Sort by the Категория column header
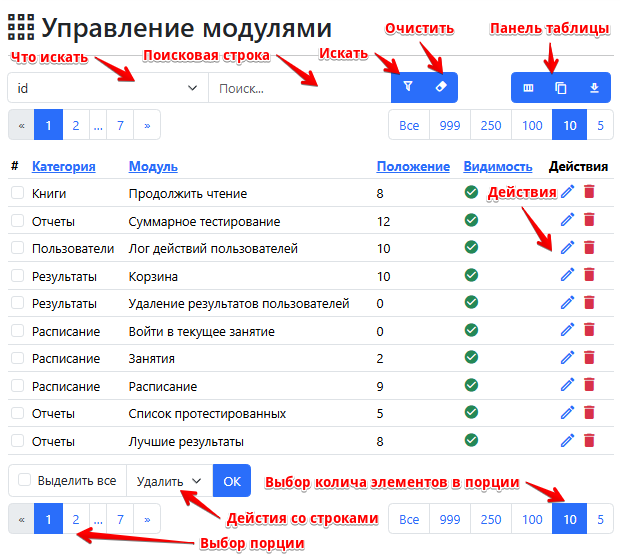Viewport: 623px width, 559px height. click(x=63, y=167)
